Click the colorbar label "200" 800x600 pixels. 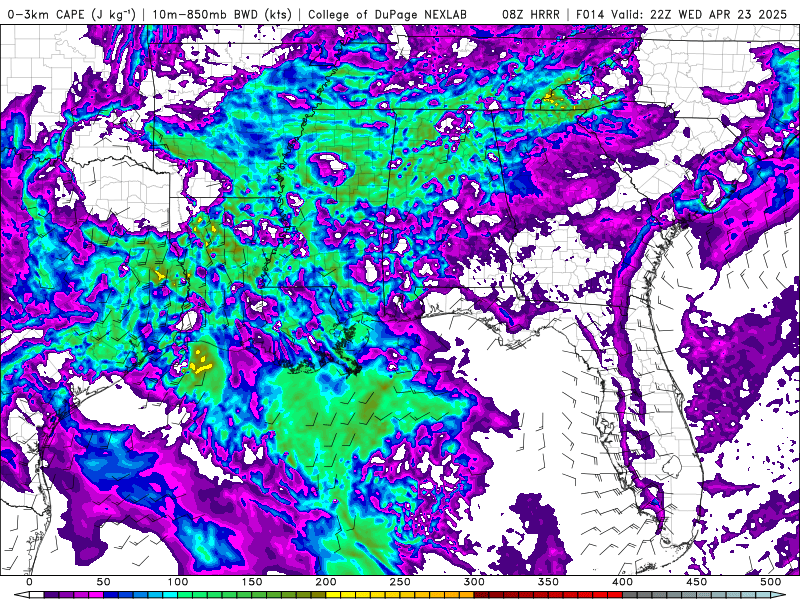[326, 582]
